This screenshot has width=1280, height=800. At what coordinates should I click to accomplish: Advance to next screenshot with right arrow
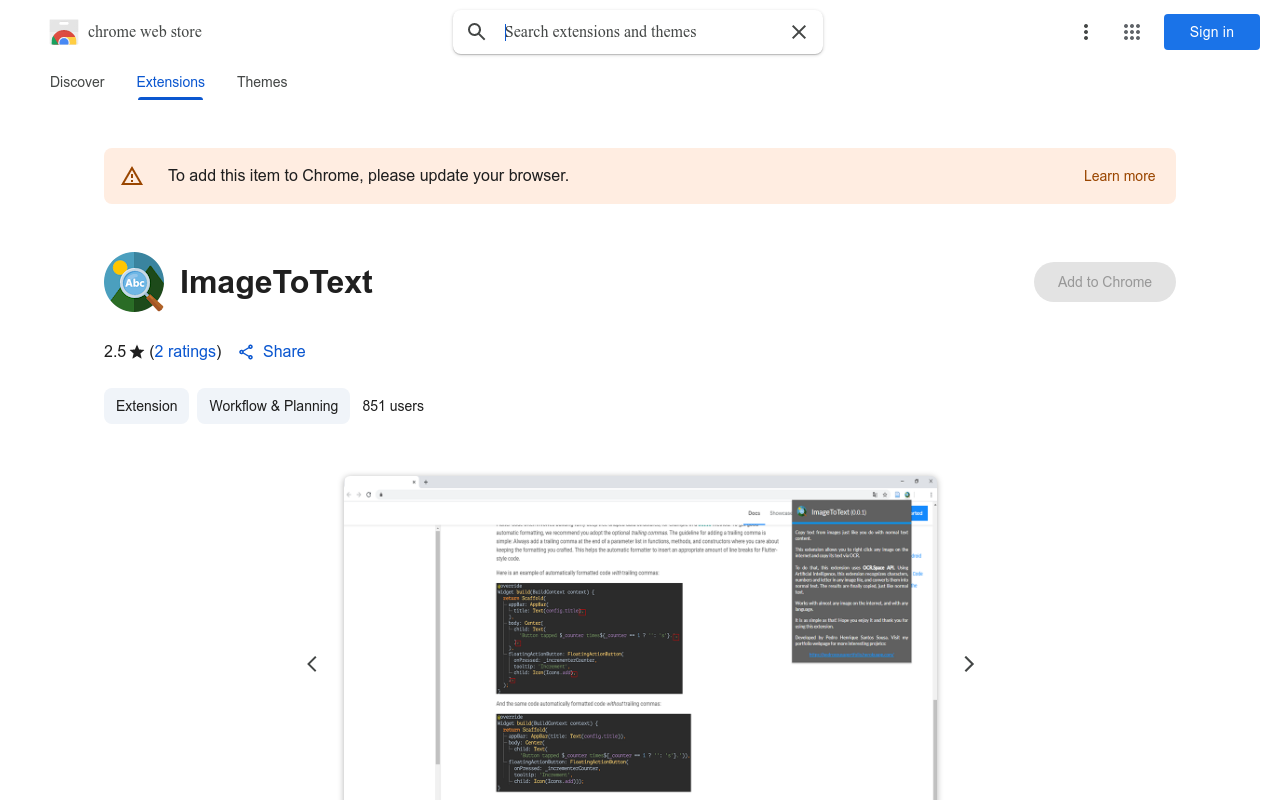(x=968, y=664)
